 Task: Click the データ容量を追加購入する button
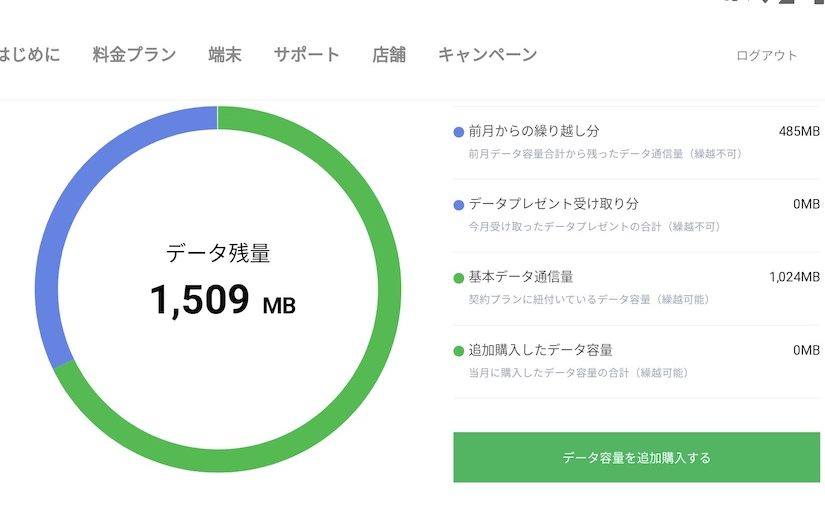[637, 457]
